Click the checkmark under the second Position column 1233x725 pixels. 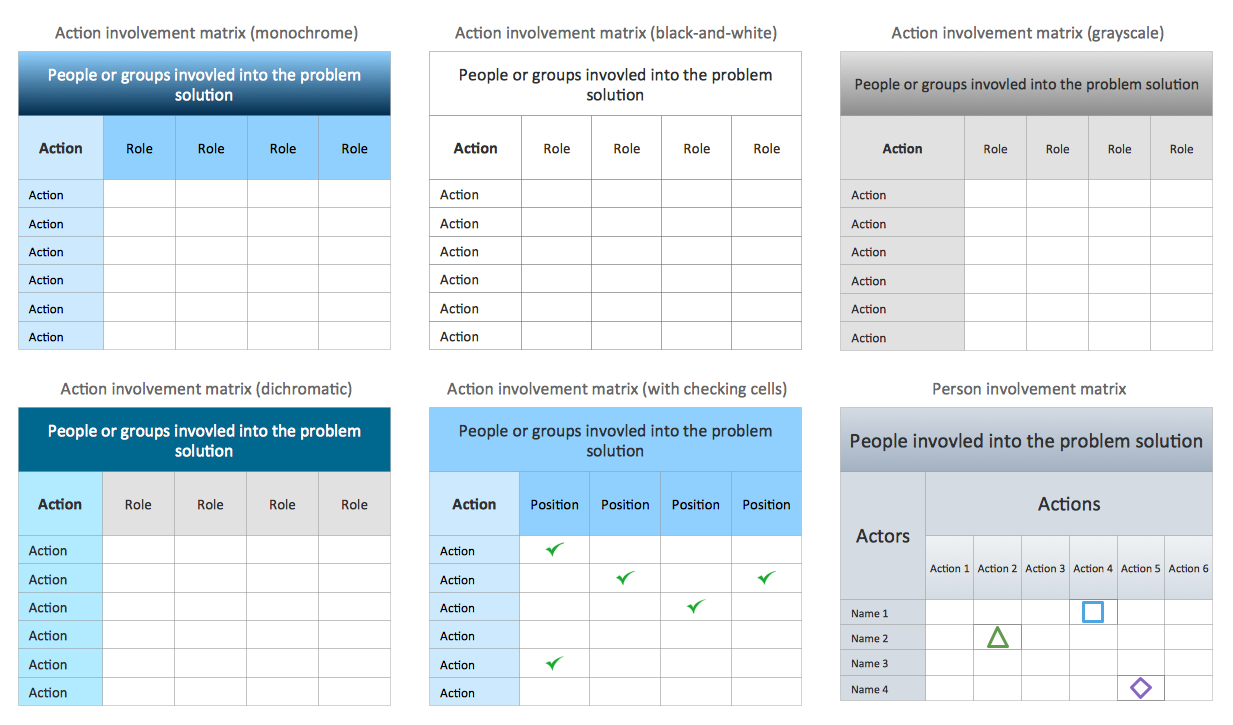pyautogui.click(x=625, y=577)
